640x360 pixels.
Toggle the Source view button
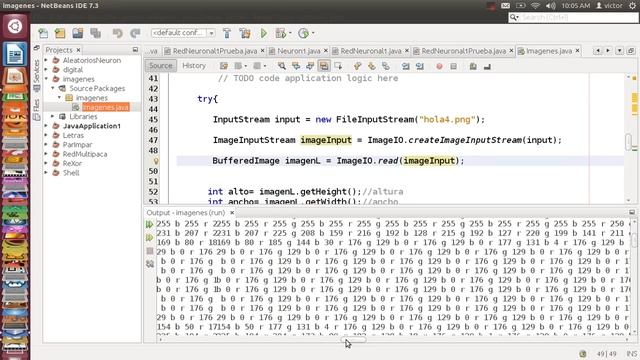pos(160,66)
